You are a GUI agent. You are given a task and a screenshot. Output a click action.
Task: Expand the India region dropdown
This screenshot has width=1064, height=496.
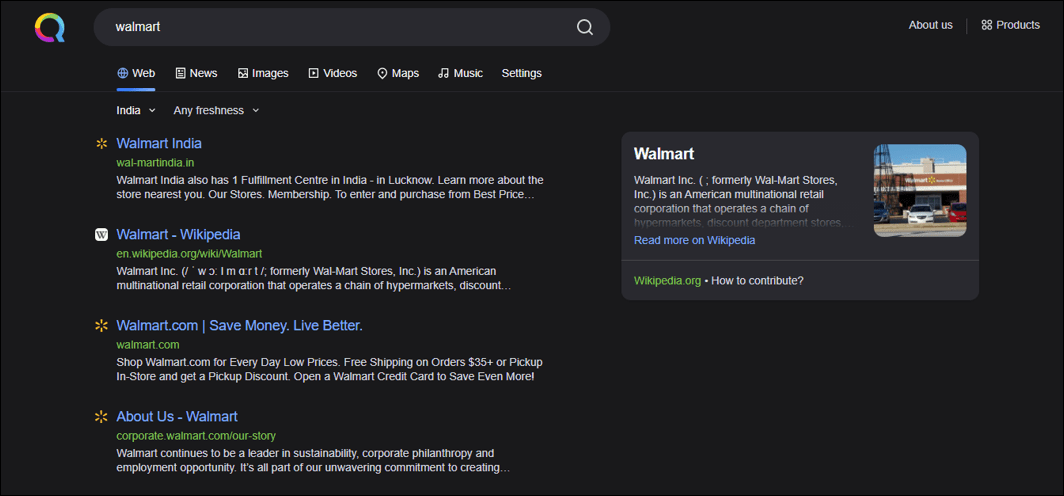point(136,110)
